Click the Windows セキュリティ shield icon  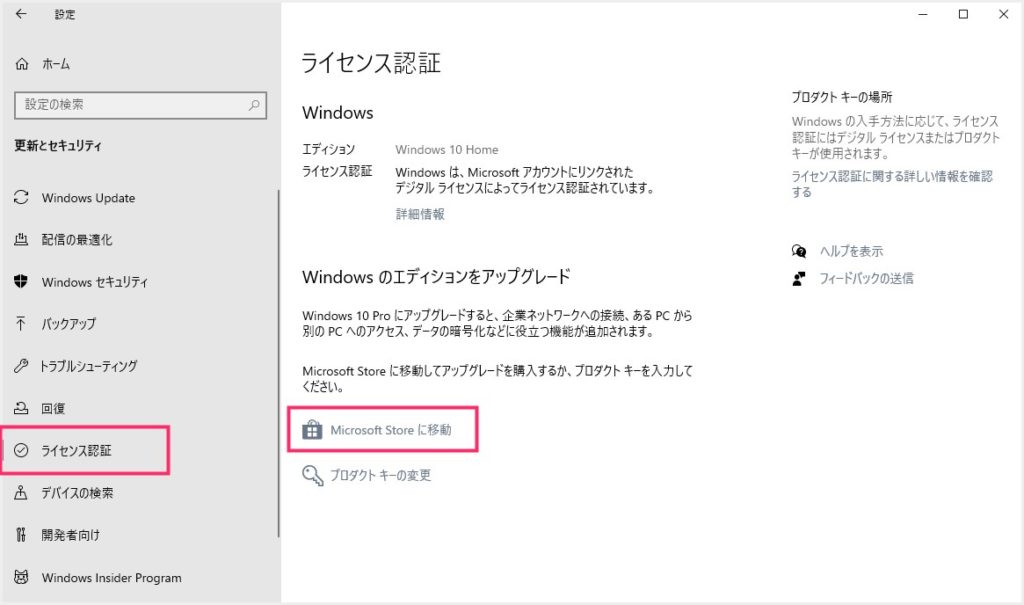point(21,282)
